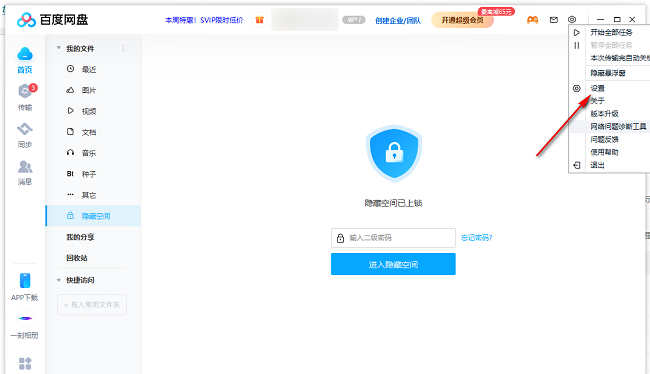
Task: Click 开通超级会员 button
Action: [x=463, y=20]
